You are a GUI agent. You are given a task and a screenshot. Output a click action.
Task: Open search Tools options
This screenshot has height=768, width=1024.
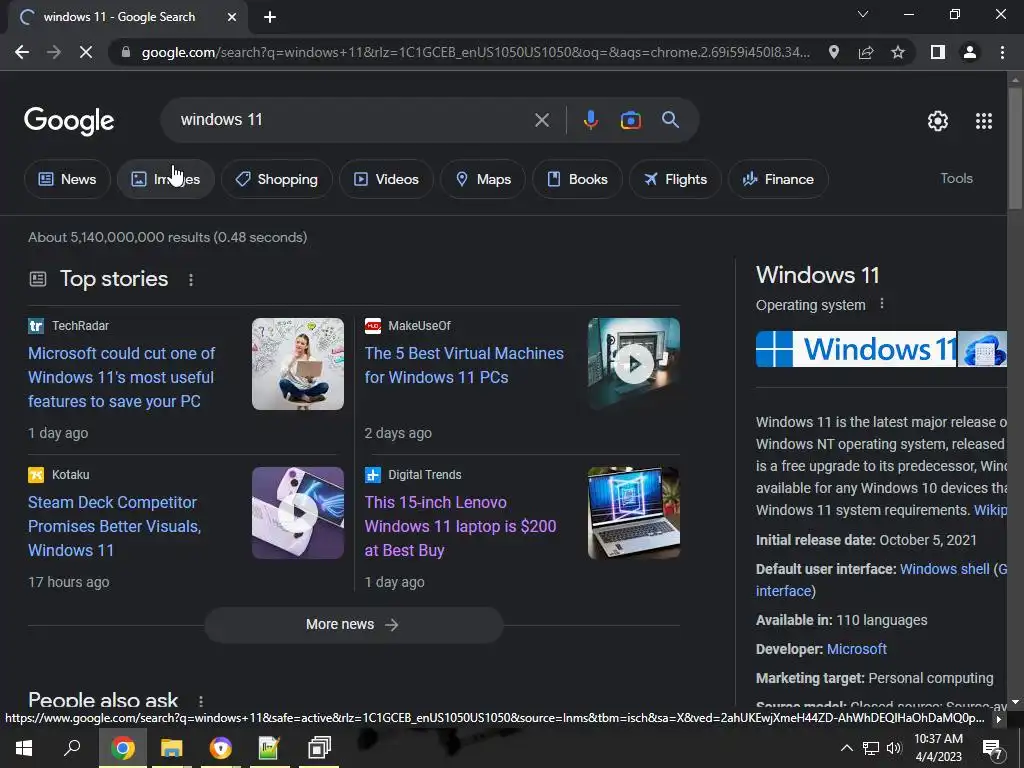coord(956,178)
